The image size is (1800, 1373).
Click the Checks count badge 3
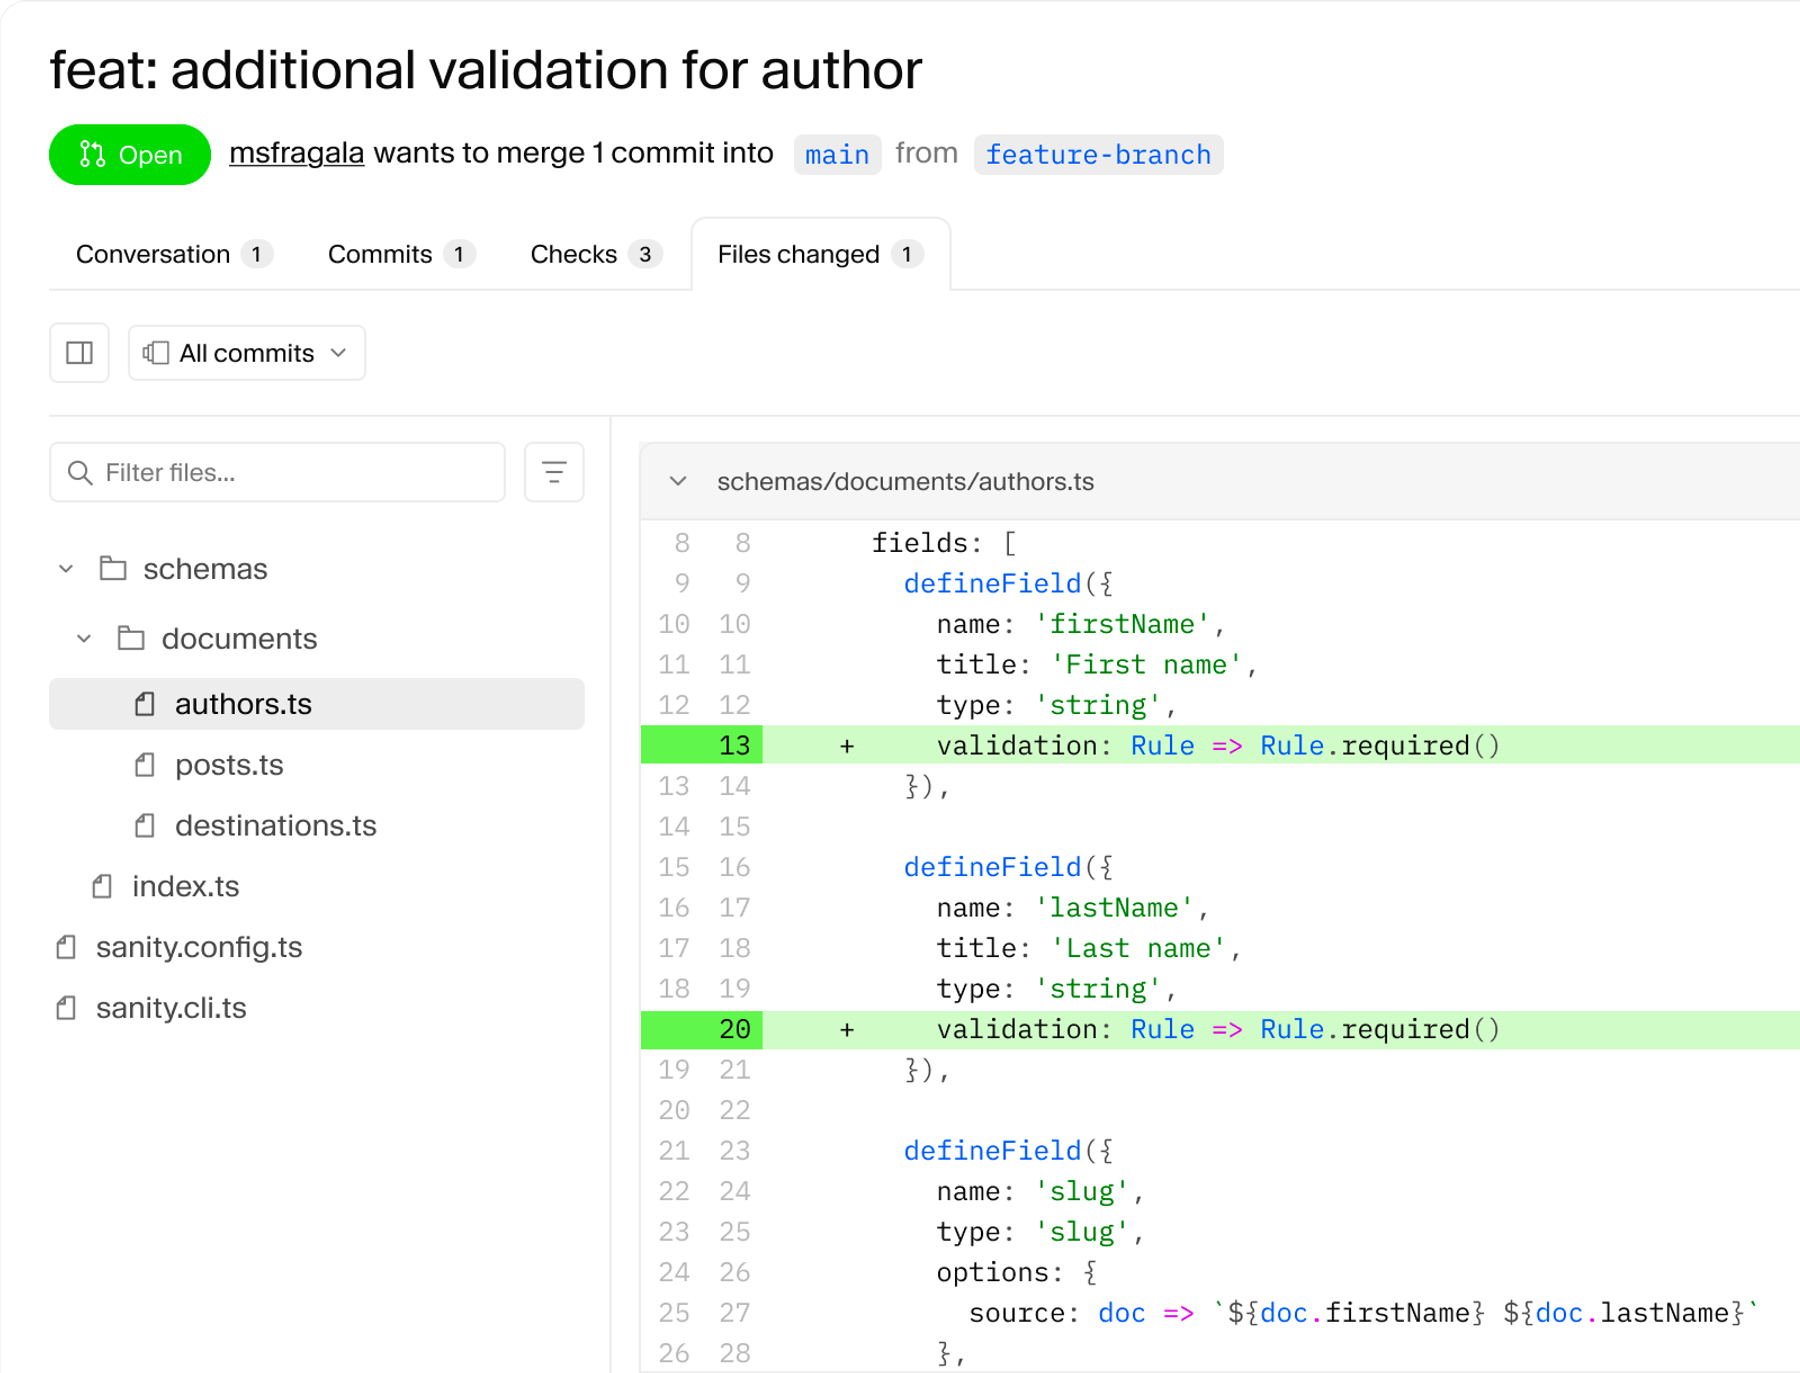coord(645,254)
